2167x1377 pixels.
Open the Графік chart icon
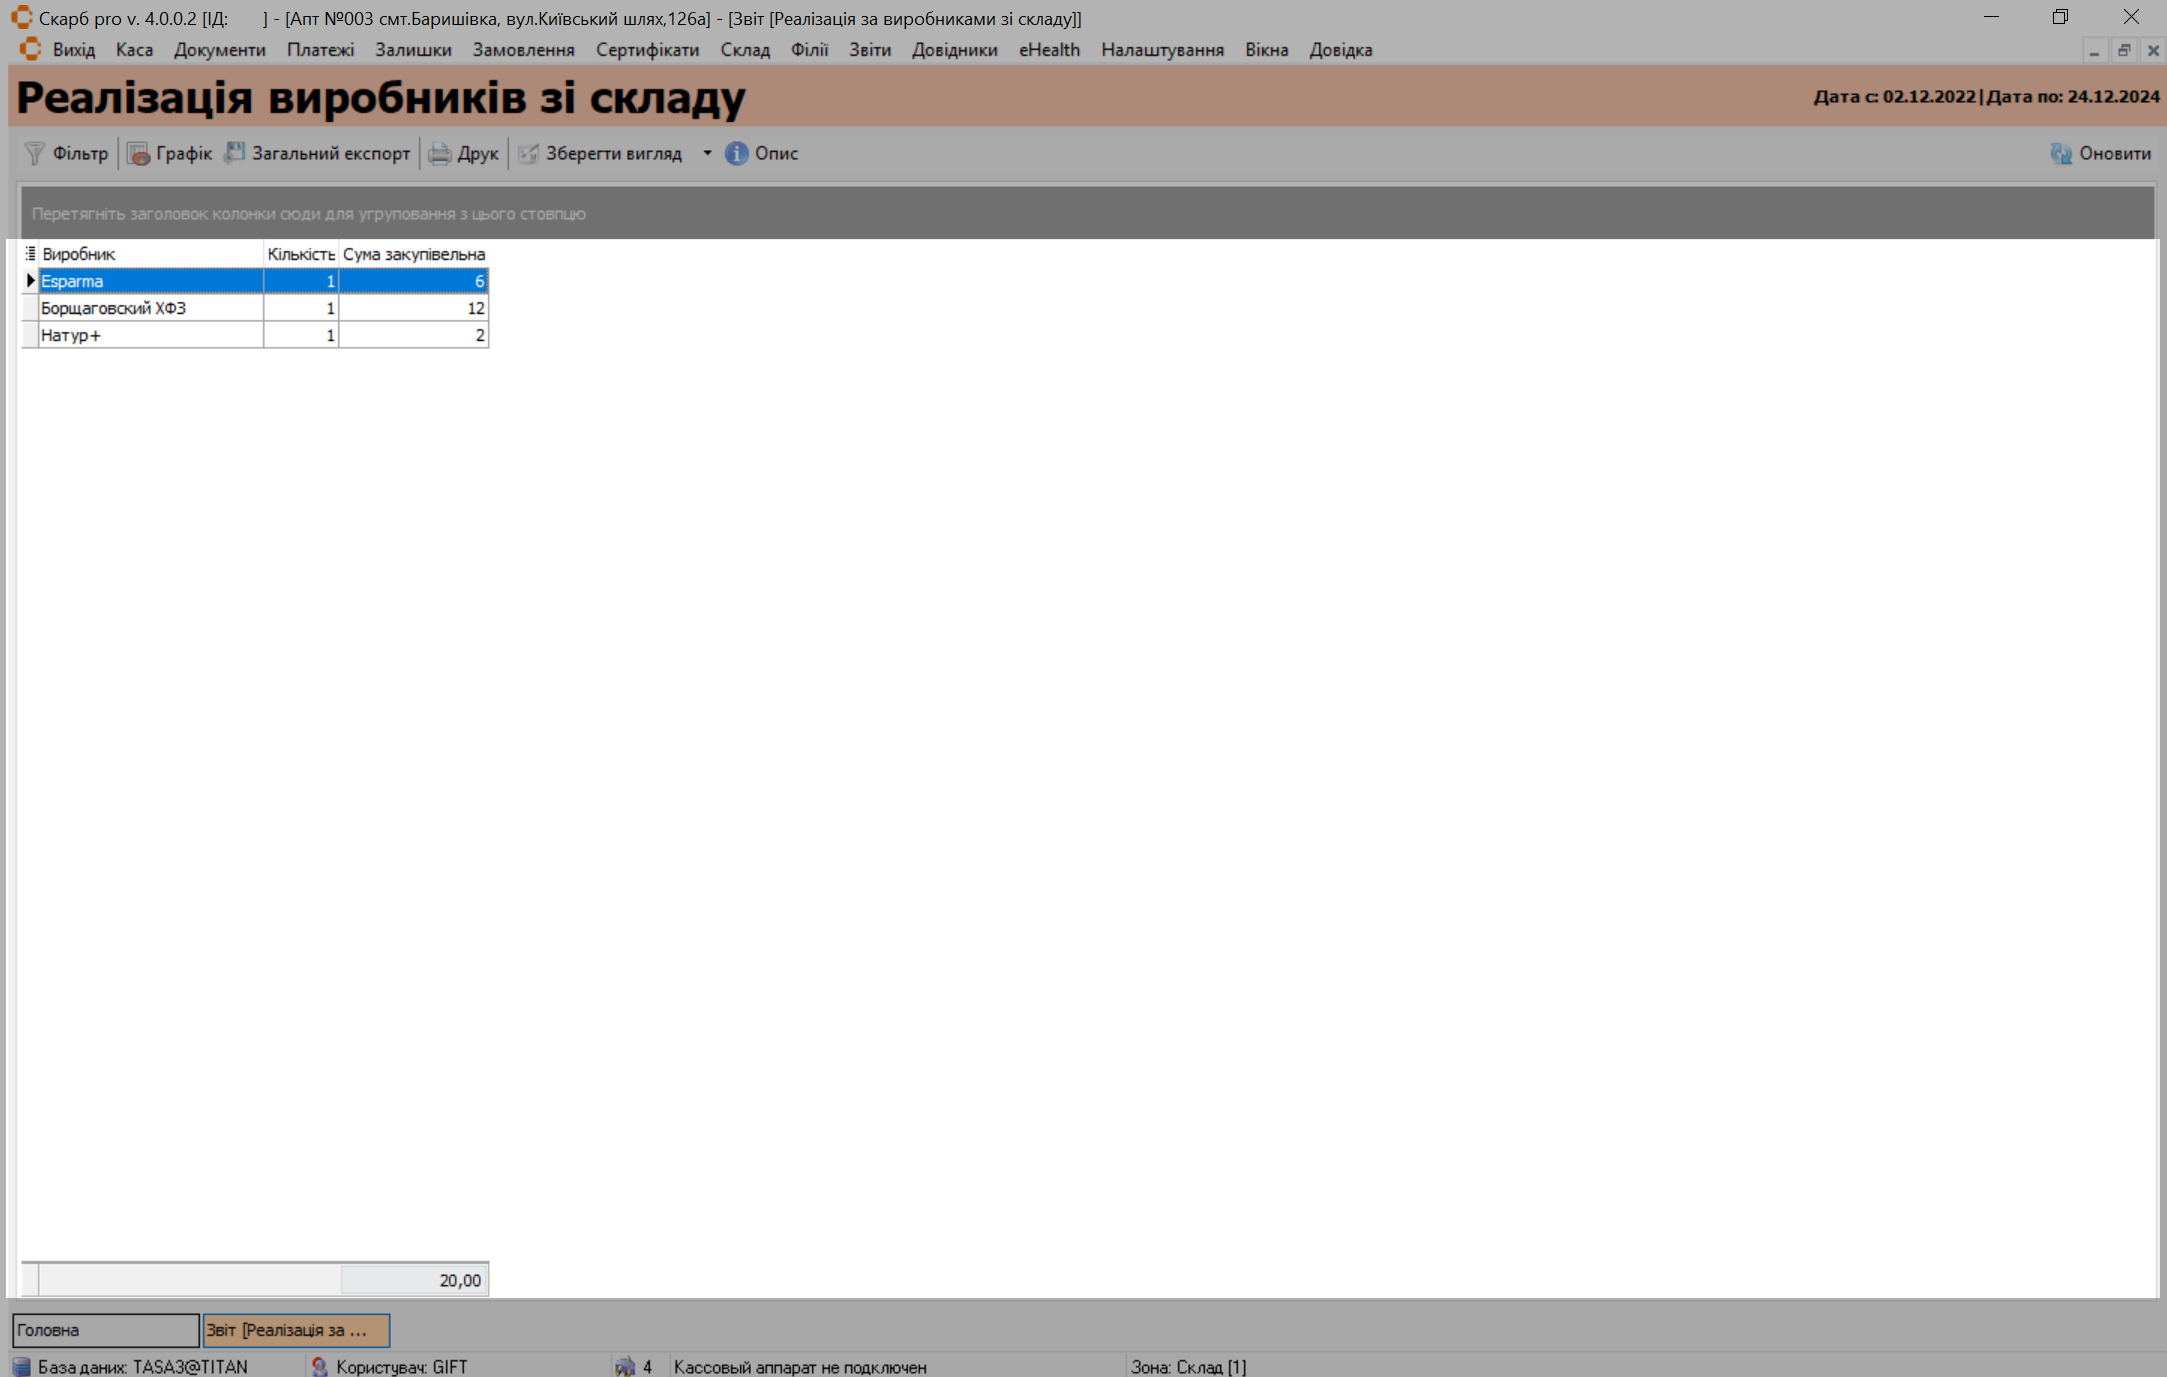[x=139, y=153]
